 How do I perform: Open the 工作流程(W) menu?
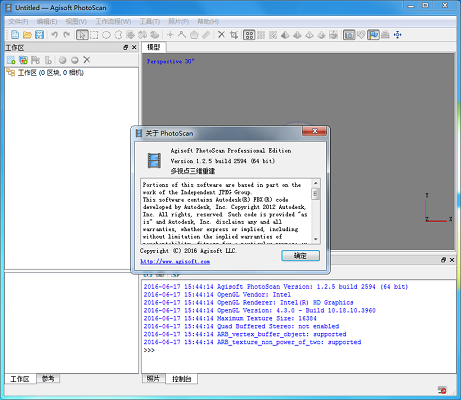[113, 22]
